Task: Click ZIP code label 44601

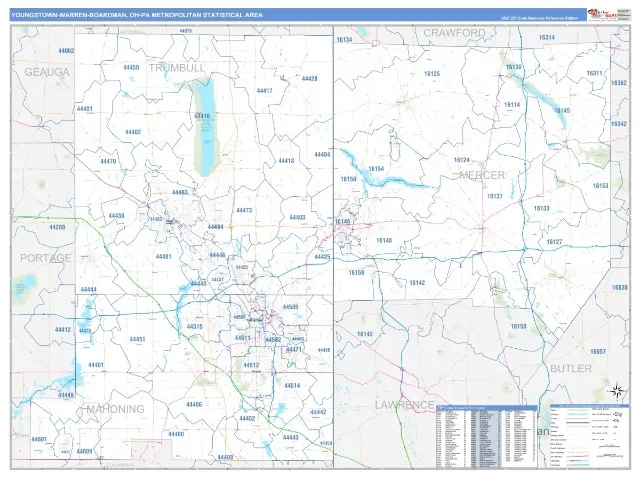Action: pyautogui.click(x=39, y=439)
